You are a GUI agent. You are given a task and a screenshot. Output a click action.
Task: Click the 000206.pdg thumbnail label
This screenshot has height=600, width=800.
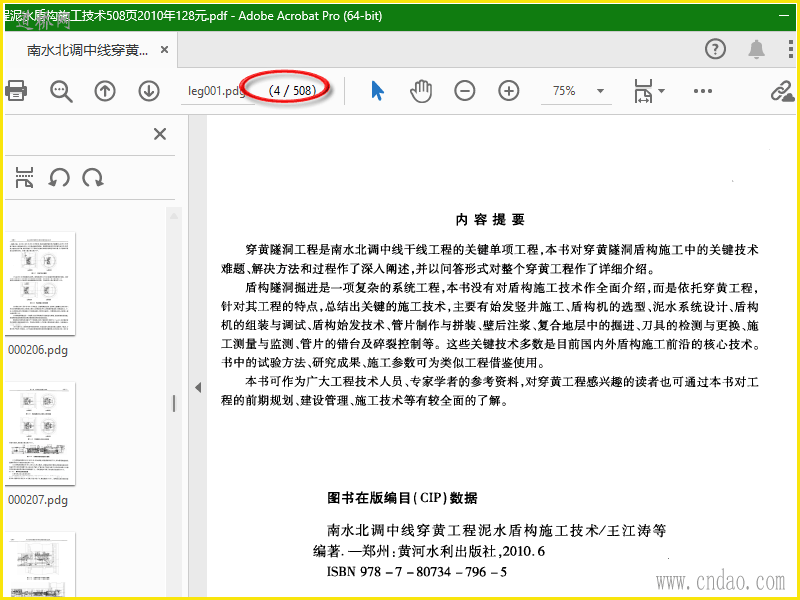[x=38, y=350]
